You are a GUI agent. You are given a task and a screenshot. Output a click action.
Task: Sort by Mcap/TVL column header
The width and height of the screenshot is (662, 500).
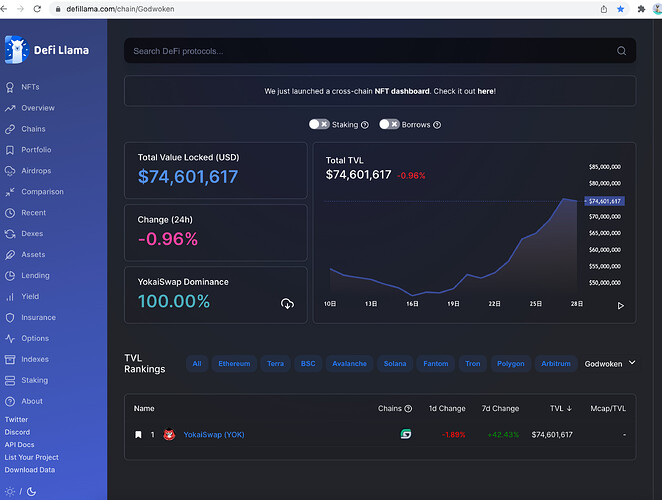click(608, 409)
